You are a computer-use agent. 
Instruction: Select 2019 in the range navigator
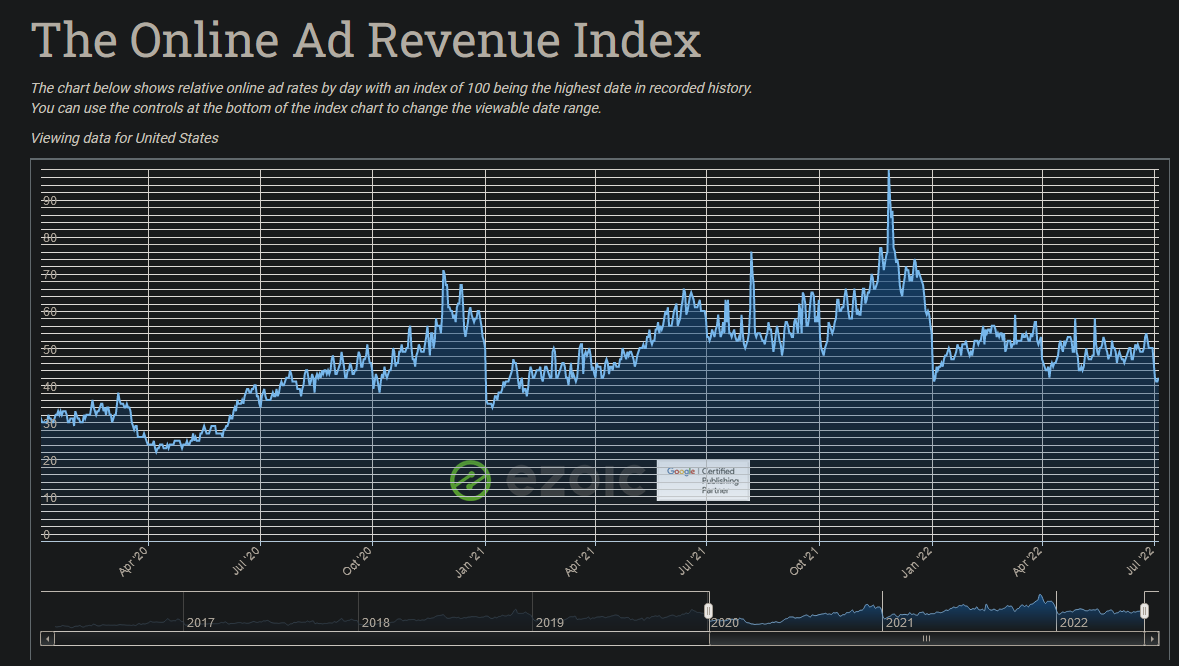[x=550, y=622]
